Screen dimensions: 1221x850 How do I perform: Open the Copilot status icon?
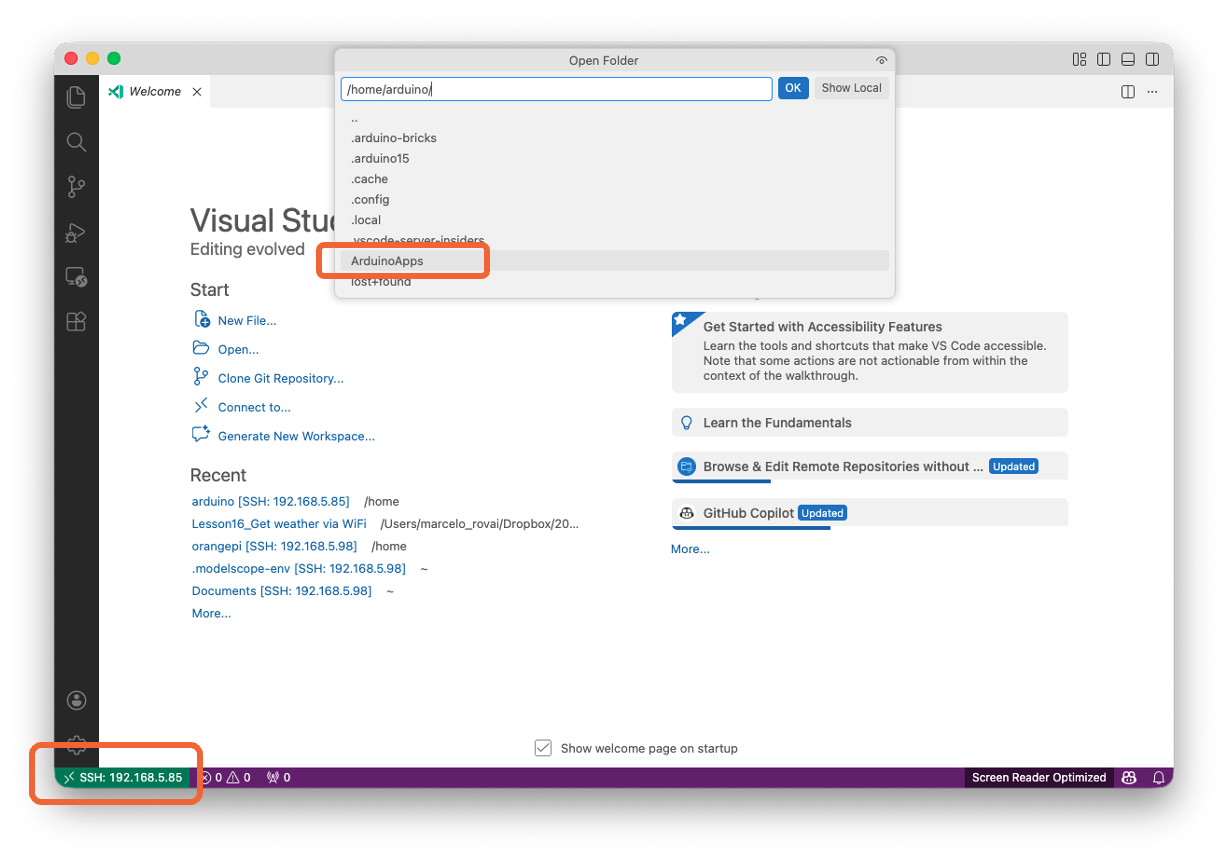pyautogui.click(x=1129, y=777)
